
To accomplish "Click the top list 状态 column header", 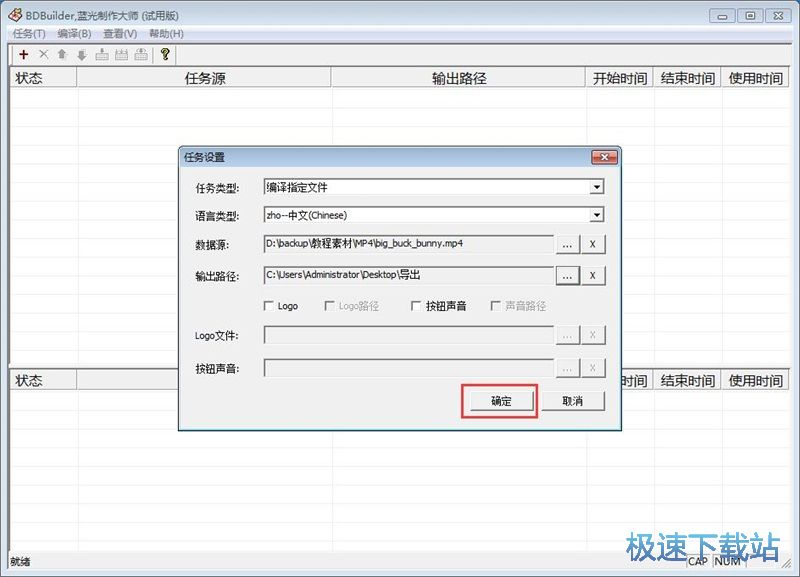I will point(43,78).
